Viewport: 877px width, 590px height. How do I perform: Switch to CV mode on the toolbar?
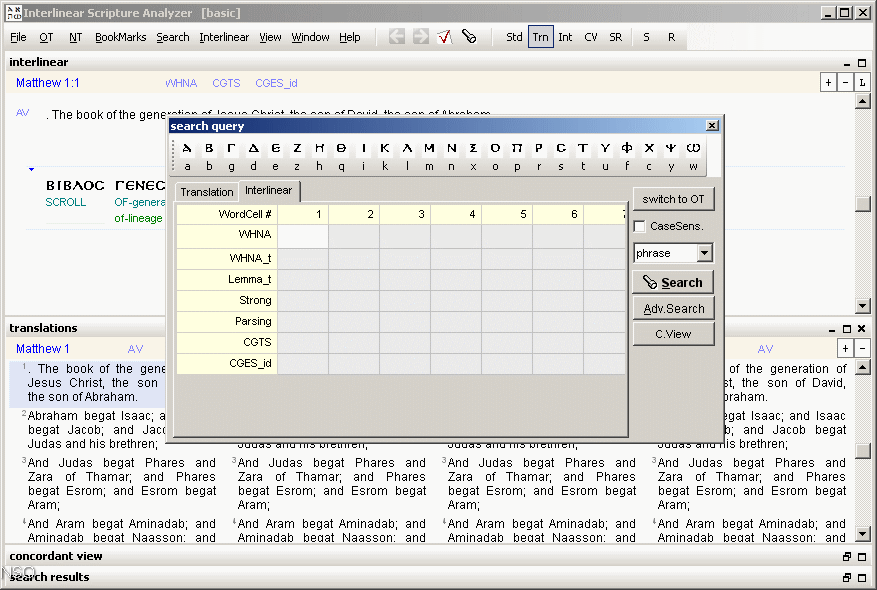[590, 36]
